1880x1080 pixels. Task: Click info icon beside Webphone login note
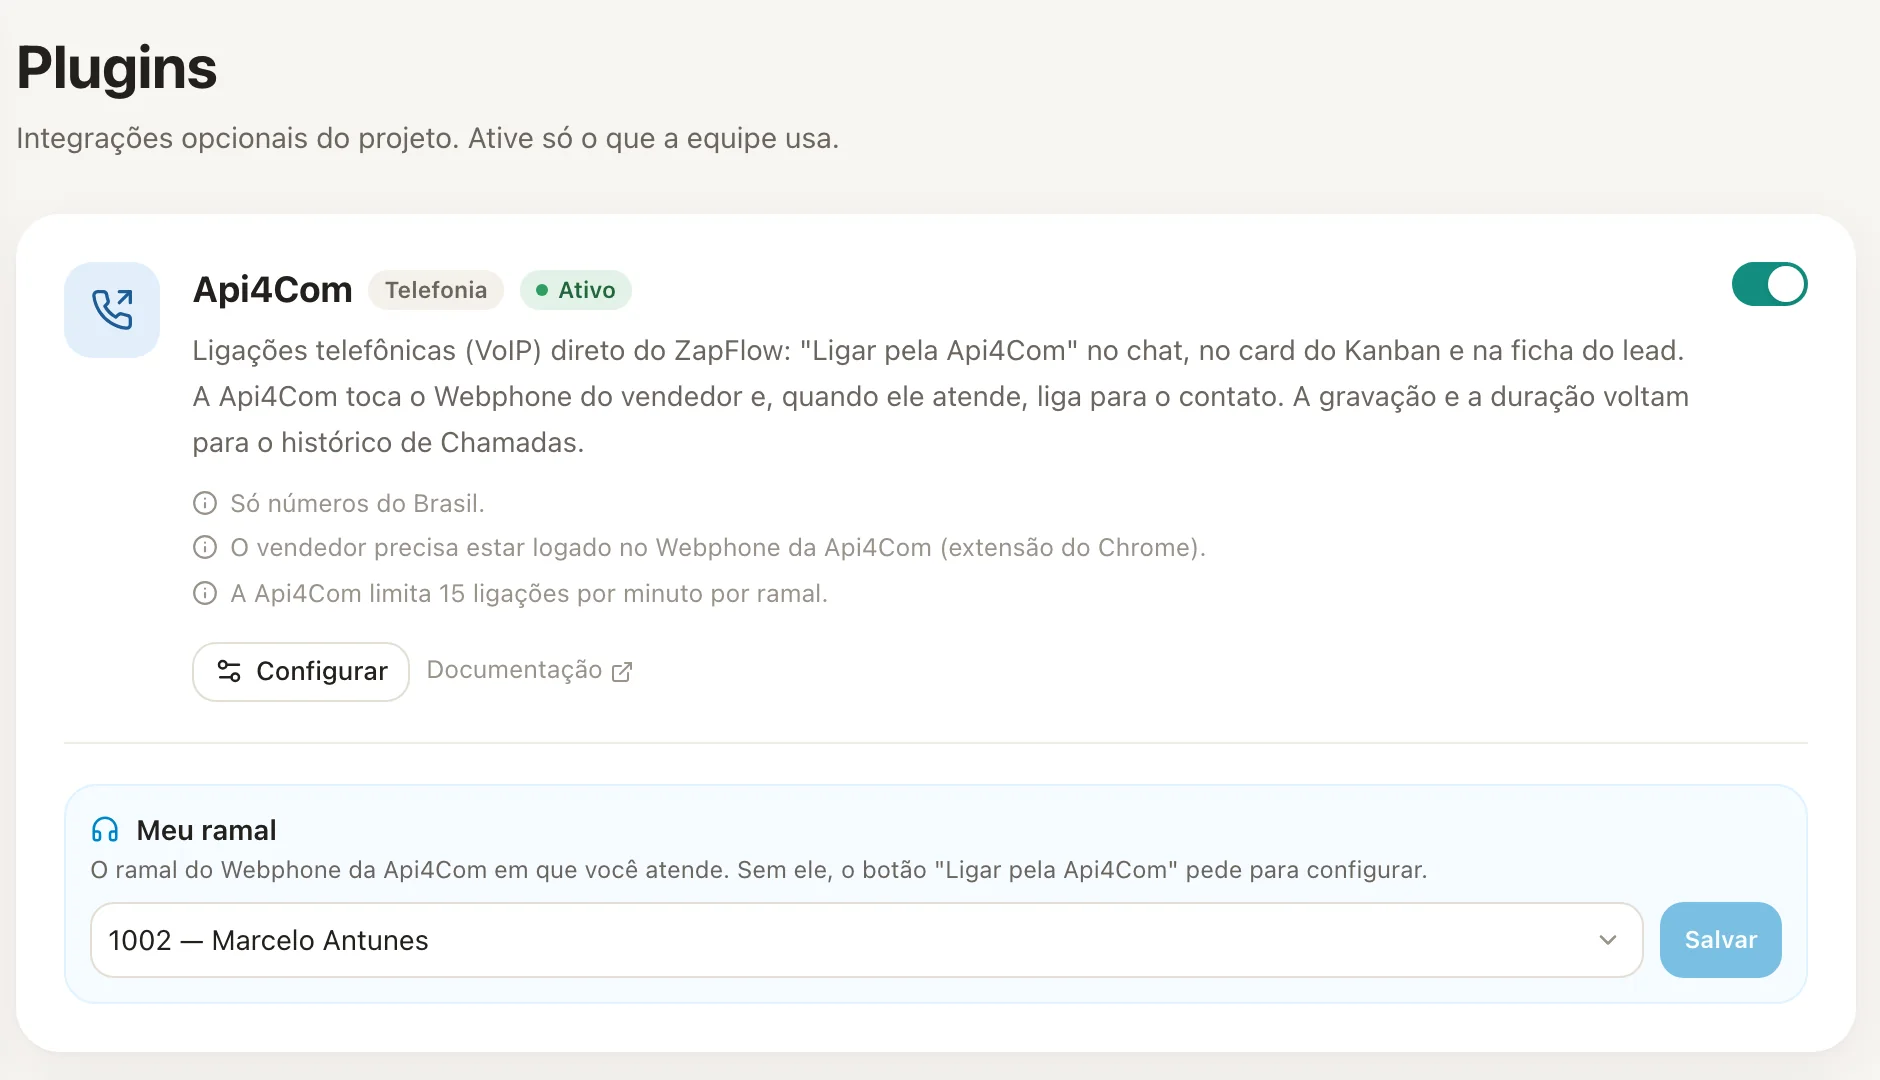[205, 547]
